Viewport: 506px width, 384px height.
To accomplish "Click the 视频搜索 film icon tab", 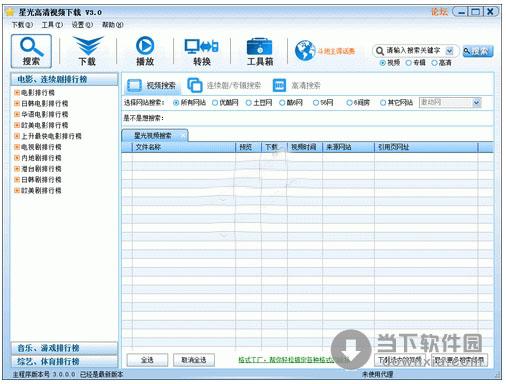I will click(134, 85).
